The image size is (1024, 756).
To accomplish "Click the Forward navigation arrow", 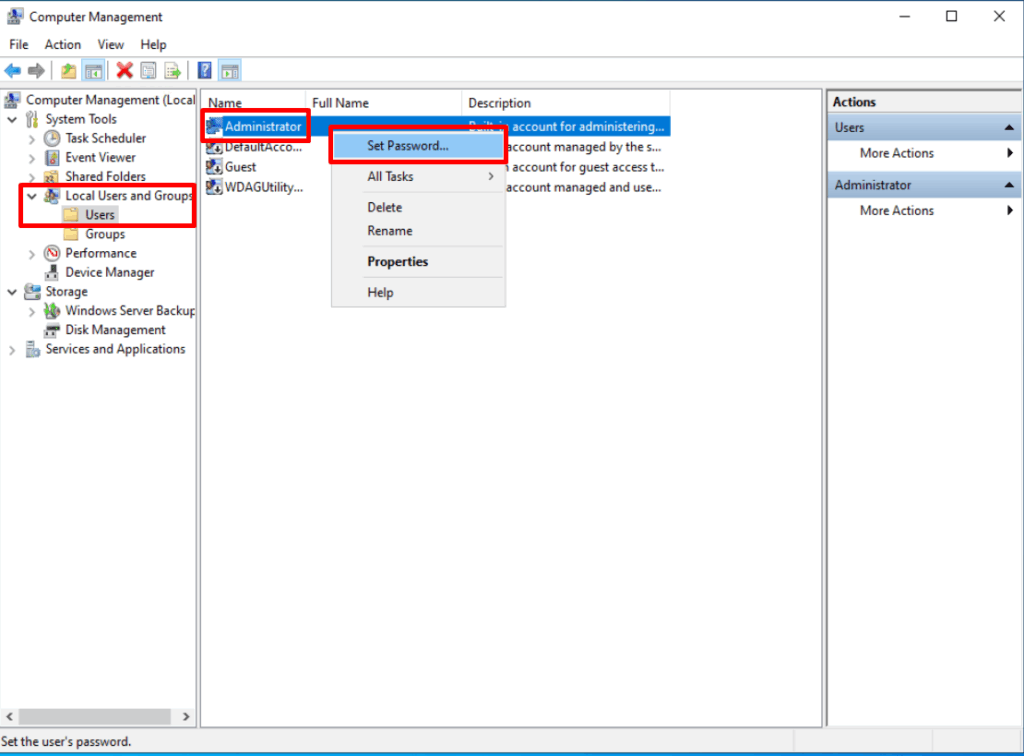I will [x=38, y=70].
